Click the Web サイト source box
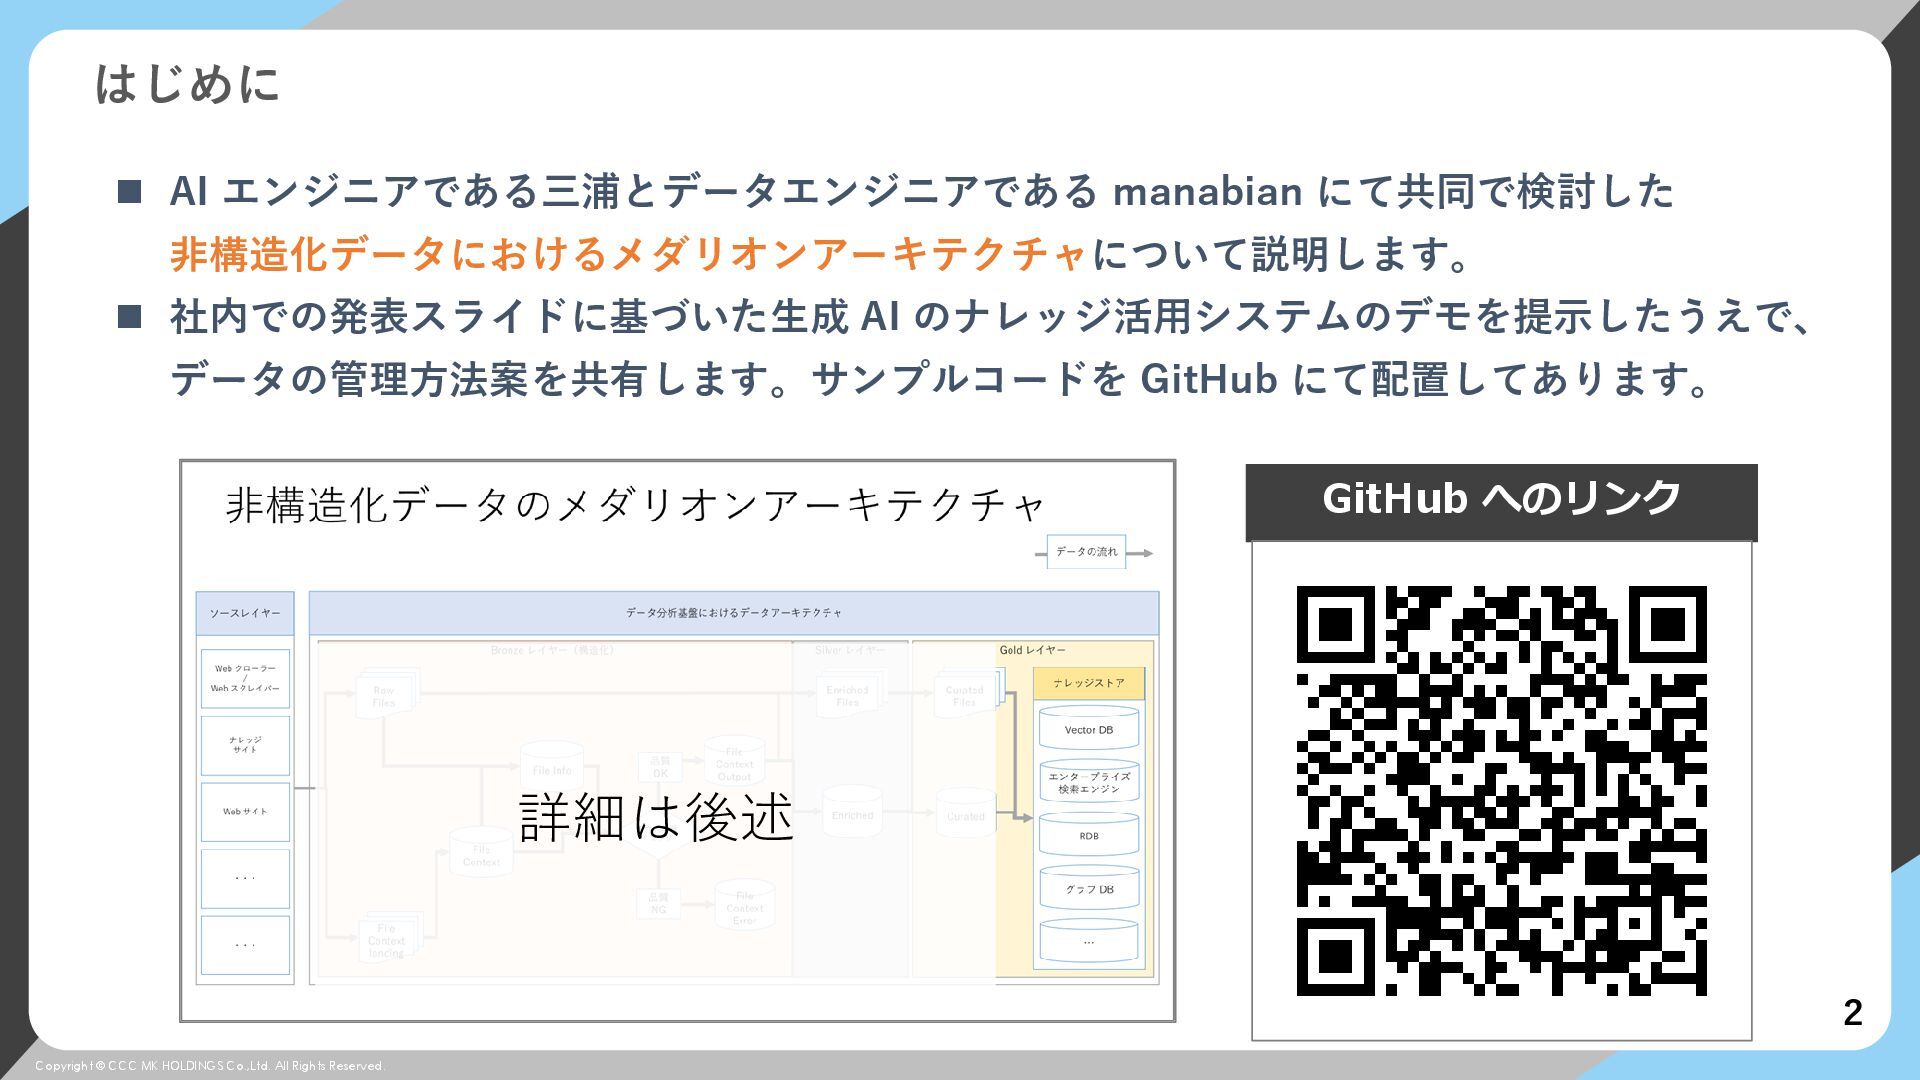Viewport: 1920px width, 1080px height. (245, 811)
